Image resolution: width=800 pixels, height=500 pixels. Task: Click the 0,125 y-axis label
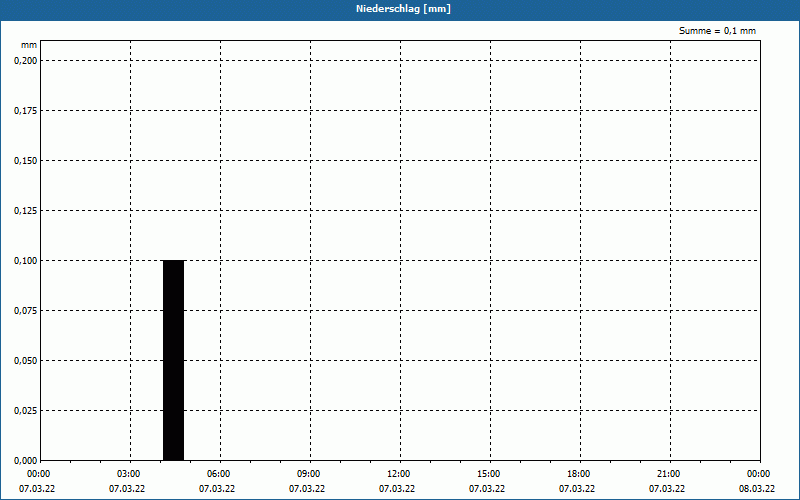click(26, 211)
